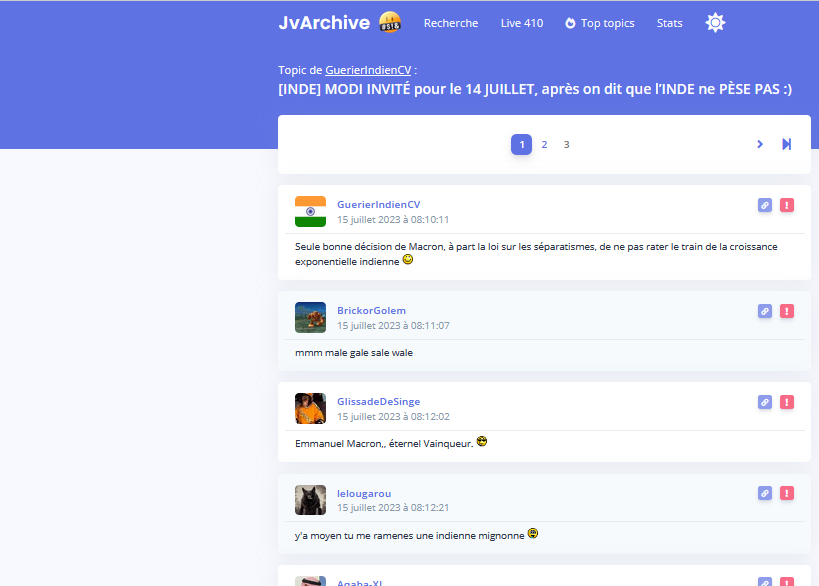Click the flame icon beside Top topics
Image resolution: width=819 pixels, height=586 pixels.
(570, 23)
